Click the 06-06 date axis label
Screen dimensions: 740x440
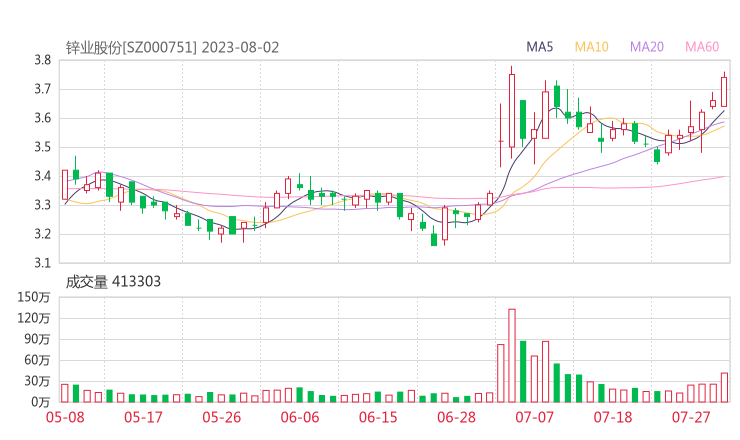tap(300, 417)
